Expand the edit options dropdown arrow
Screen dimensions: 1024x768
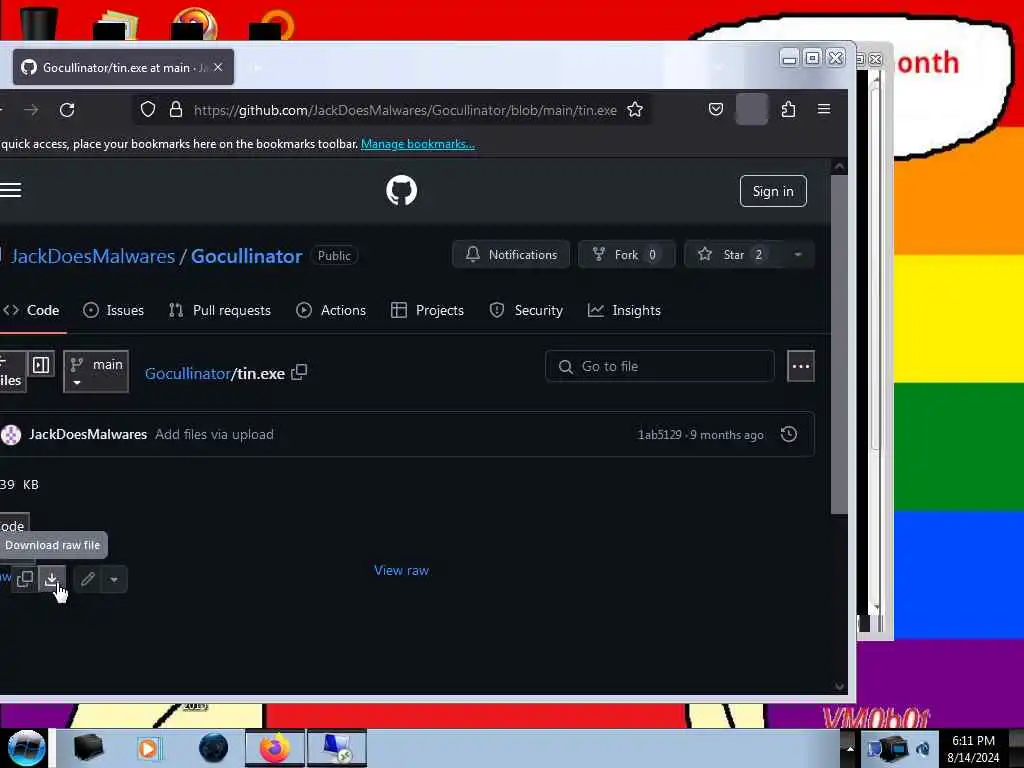114,579
